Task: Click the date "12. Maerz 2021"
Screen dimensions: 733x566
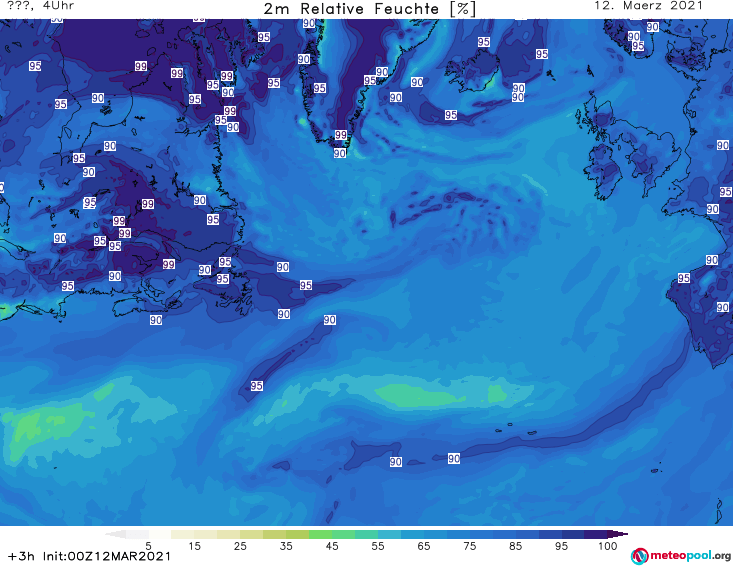Action: click(649, 6)
